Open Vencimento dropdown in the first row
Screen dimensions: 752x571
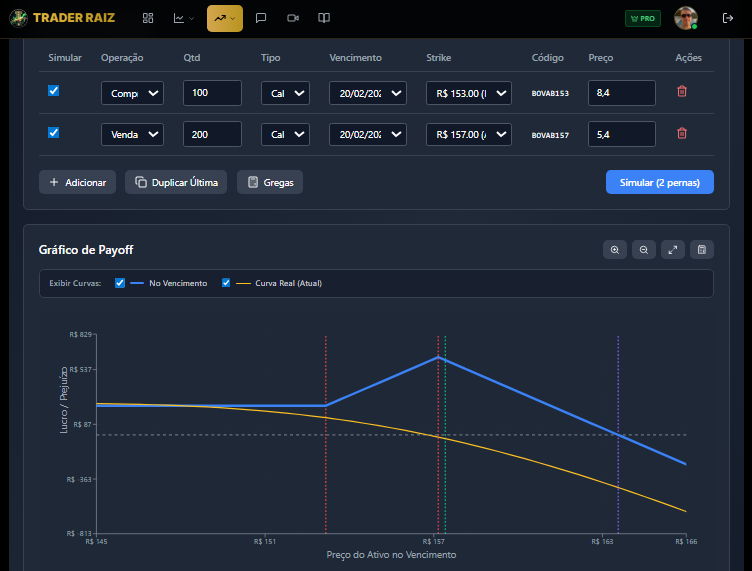click(x=367, y=93)
